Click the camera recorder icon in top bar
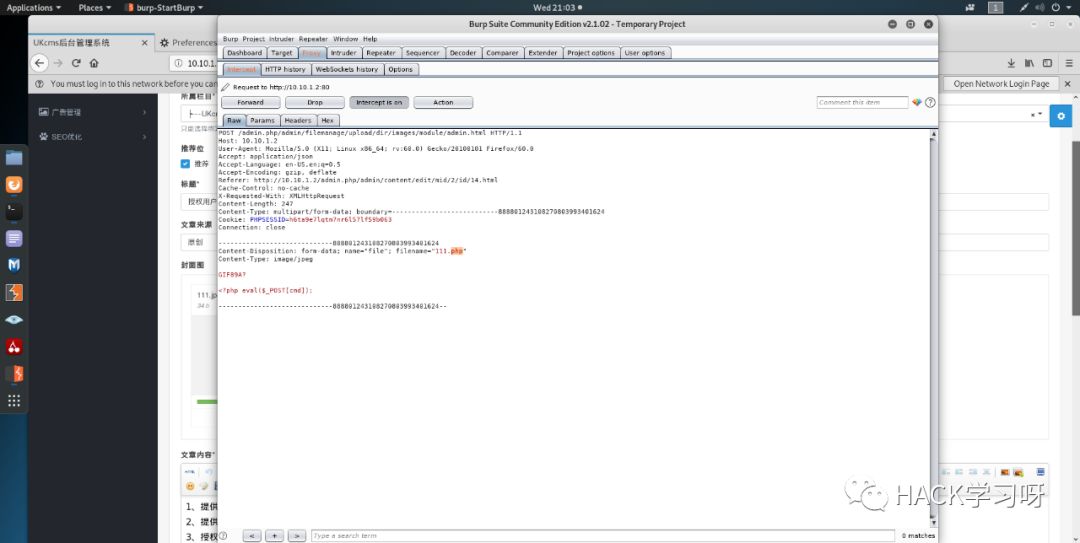This screenshot has width=1080, height=543. 970,8
